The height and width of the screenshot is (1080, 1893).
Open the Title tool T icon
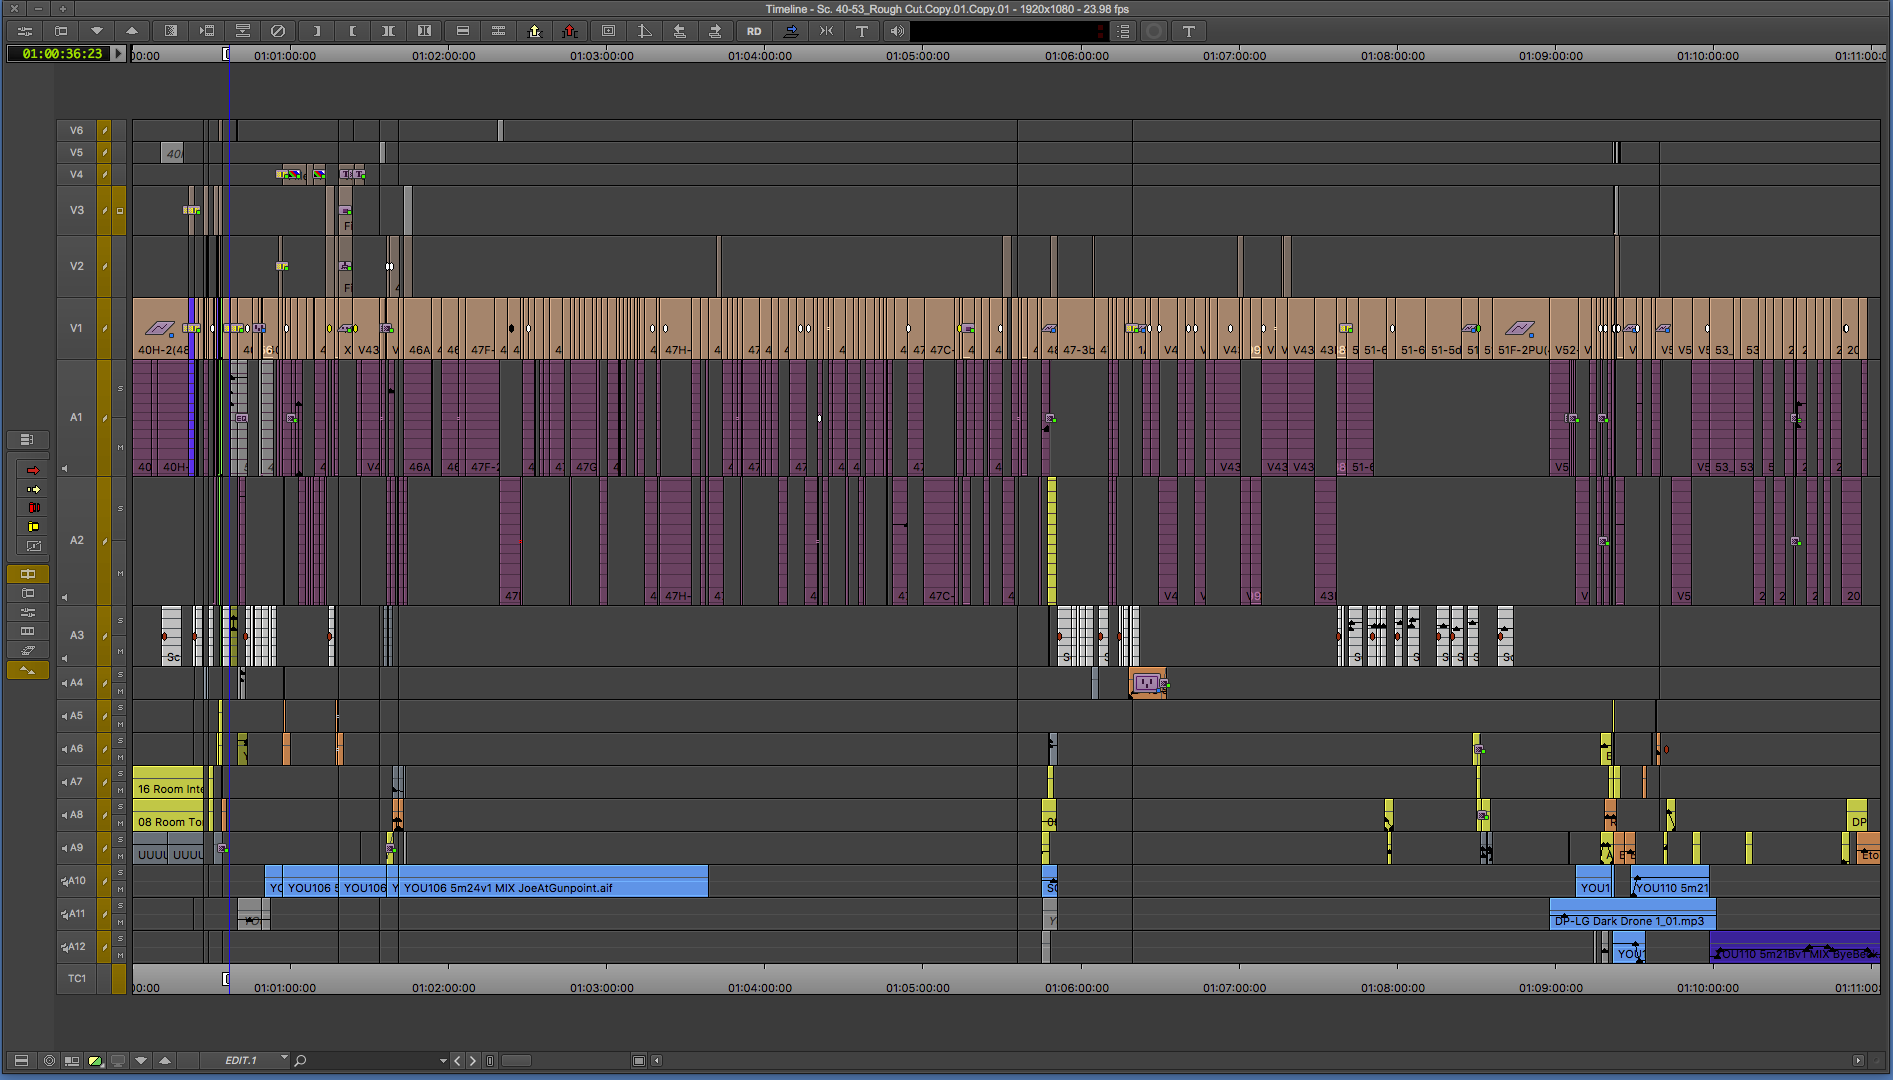click(862, 31)
